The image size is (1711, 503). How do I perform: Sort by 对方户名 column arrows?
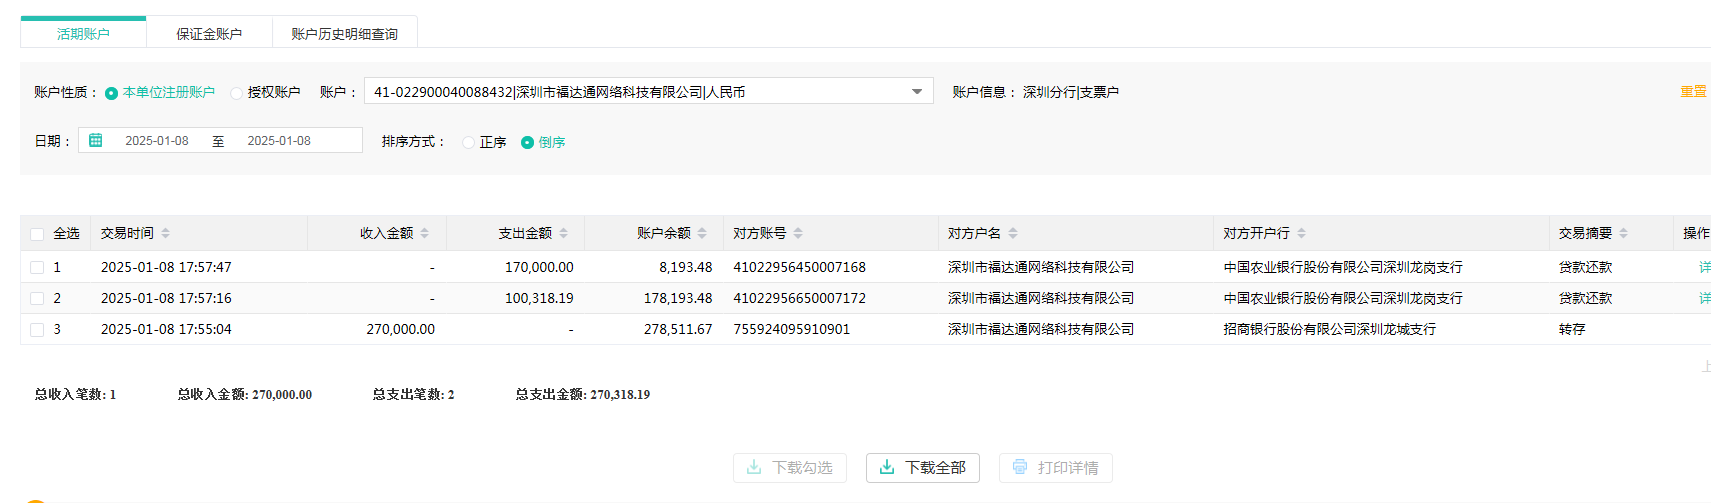1013,233
